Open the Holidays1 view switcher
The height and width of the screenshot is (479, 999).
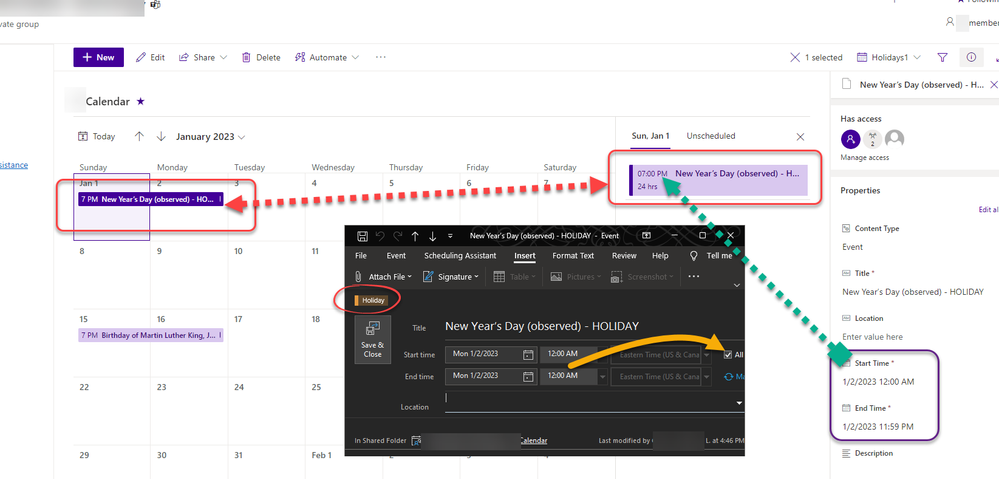tap(889, 57)
